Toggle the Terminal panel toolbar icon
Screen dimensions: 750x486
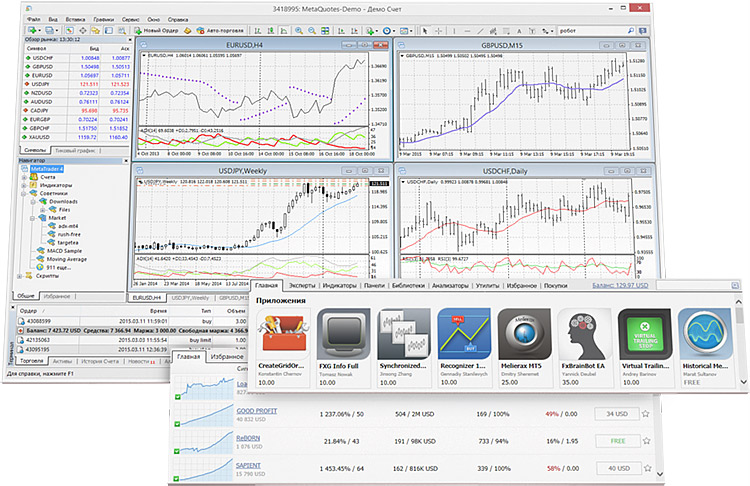click(x=109, y=30)
